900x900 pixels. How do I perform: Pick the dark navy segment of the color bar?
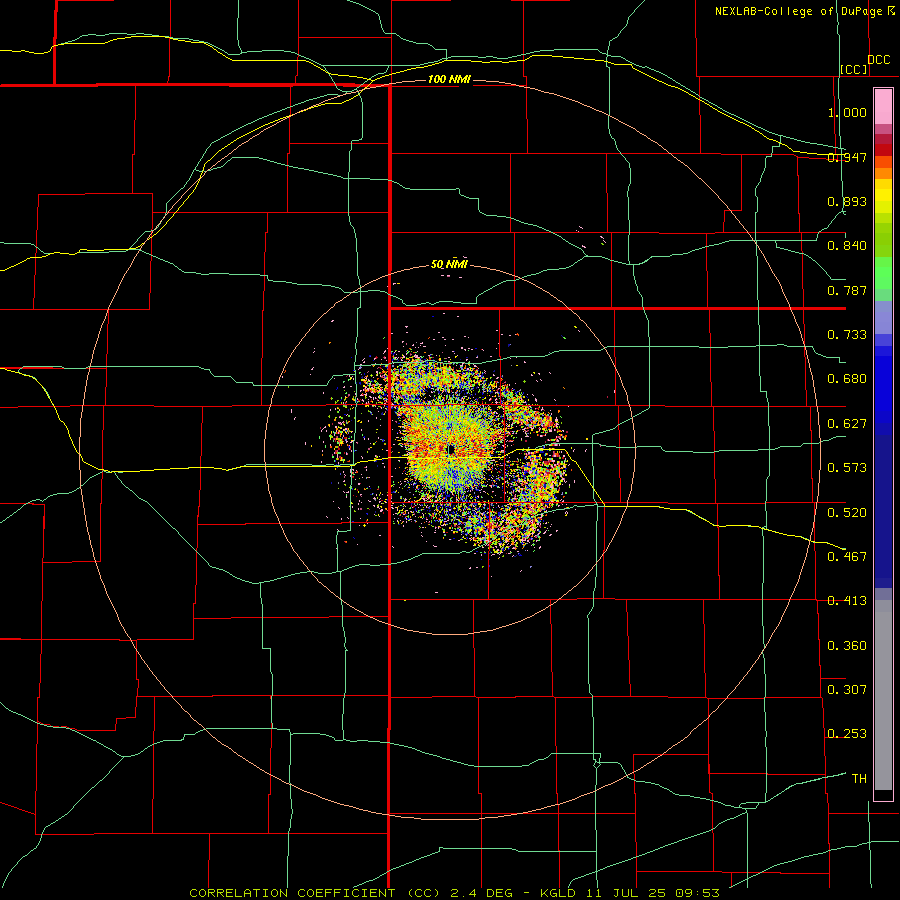click(883, 511)
